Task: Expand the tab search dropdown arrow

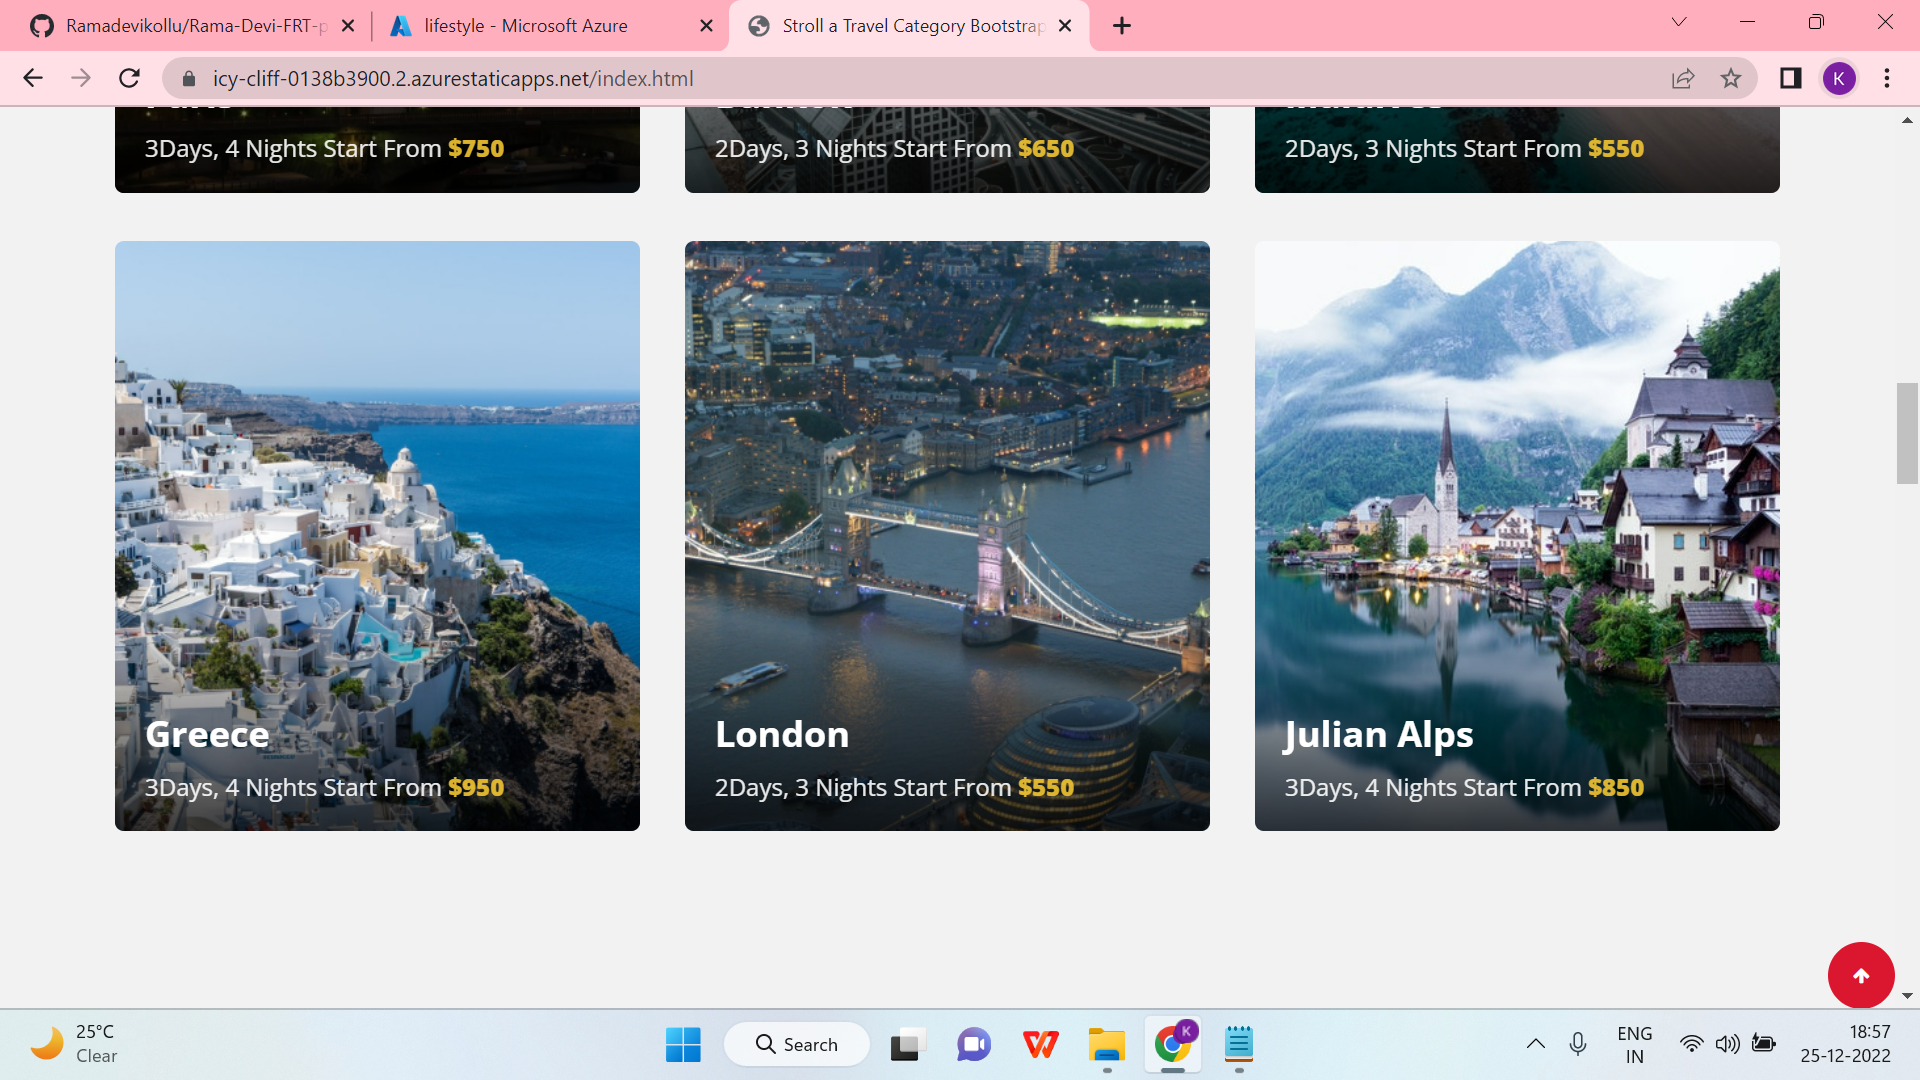Action: [1679, 22]
